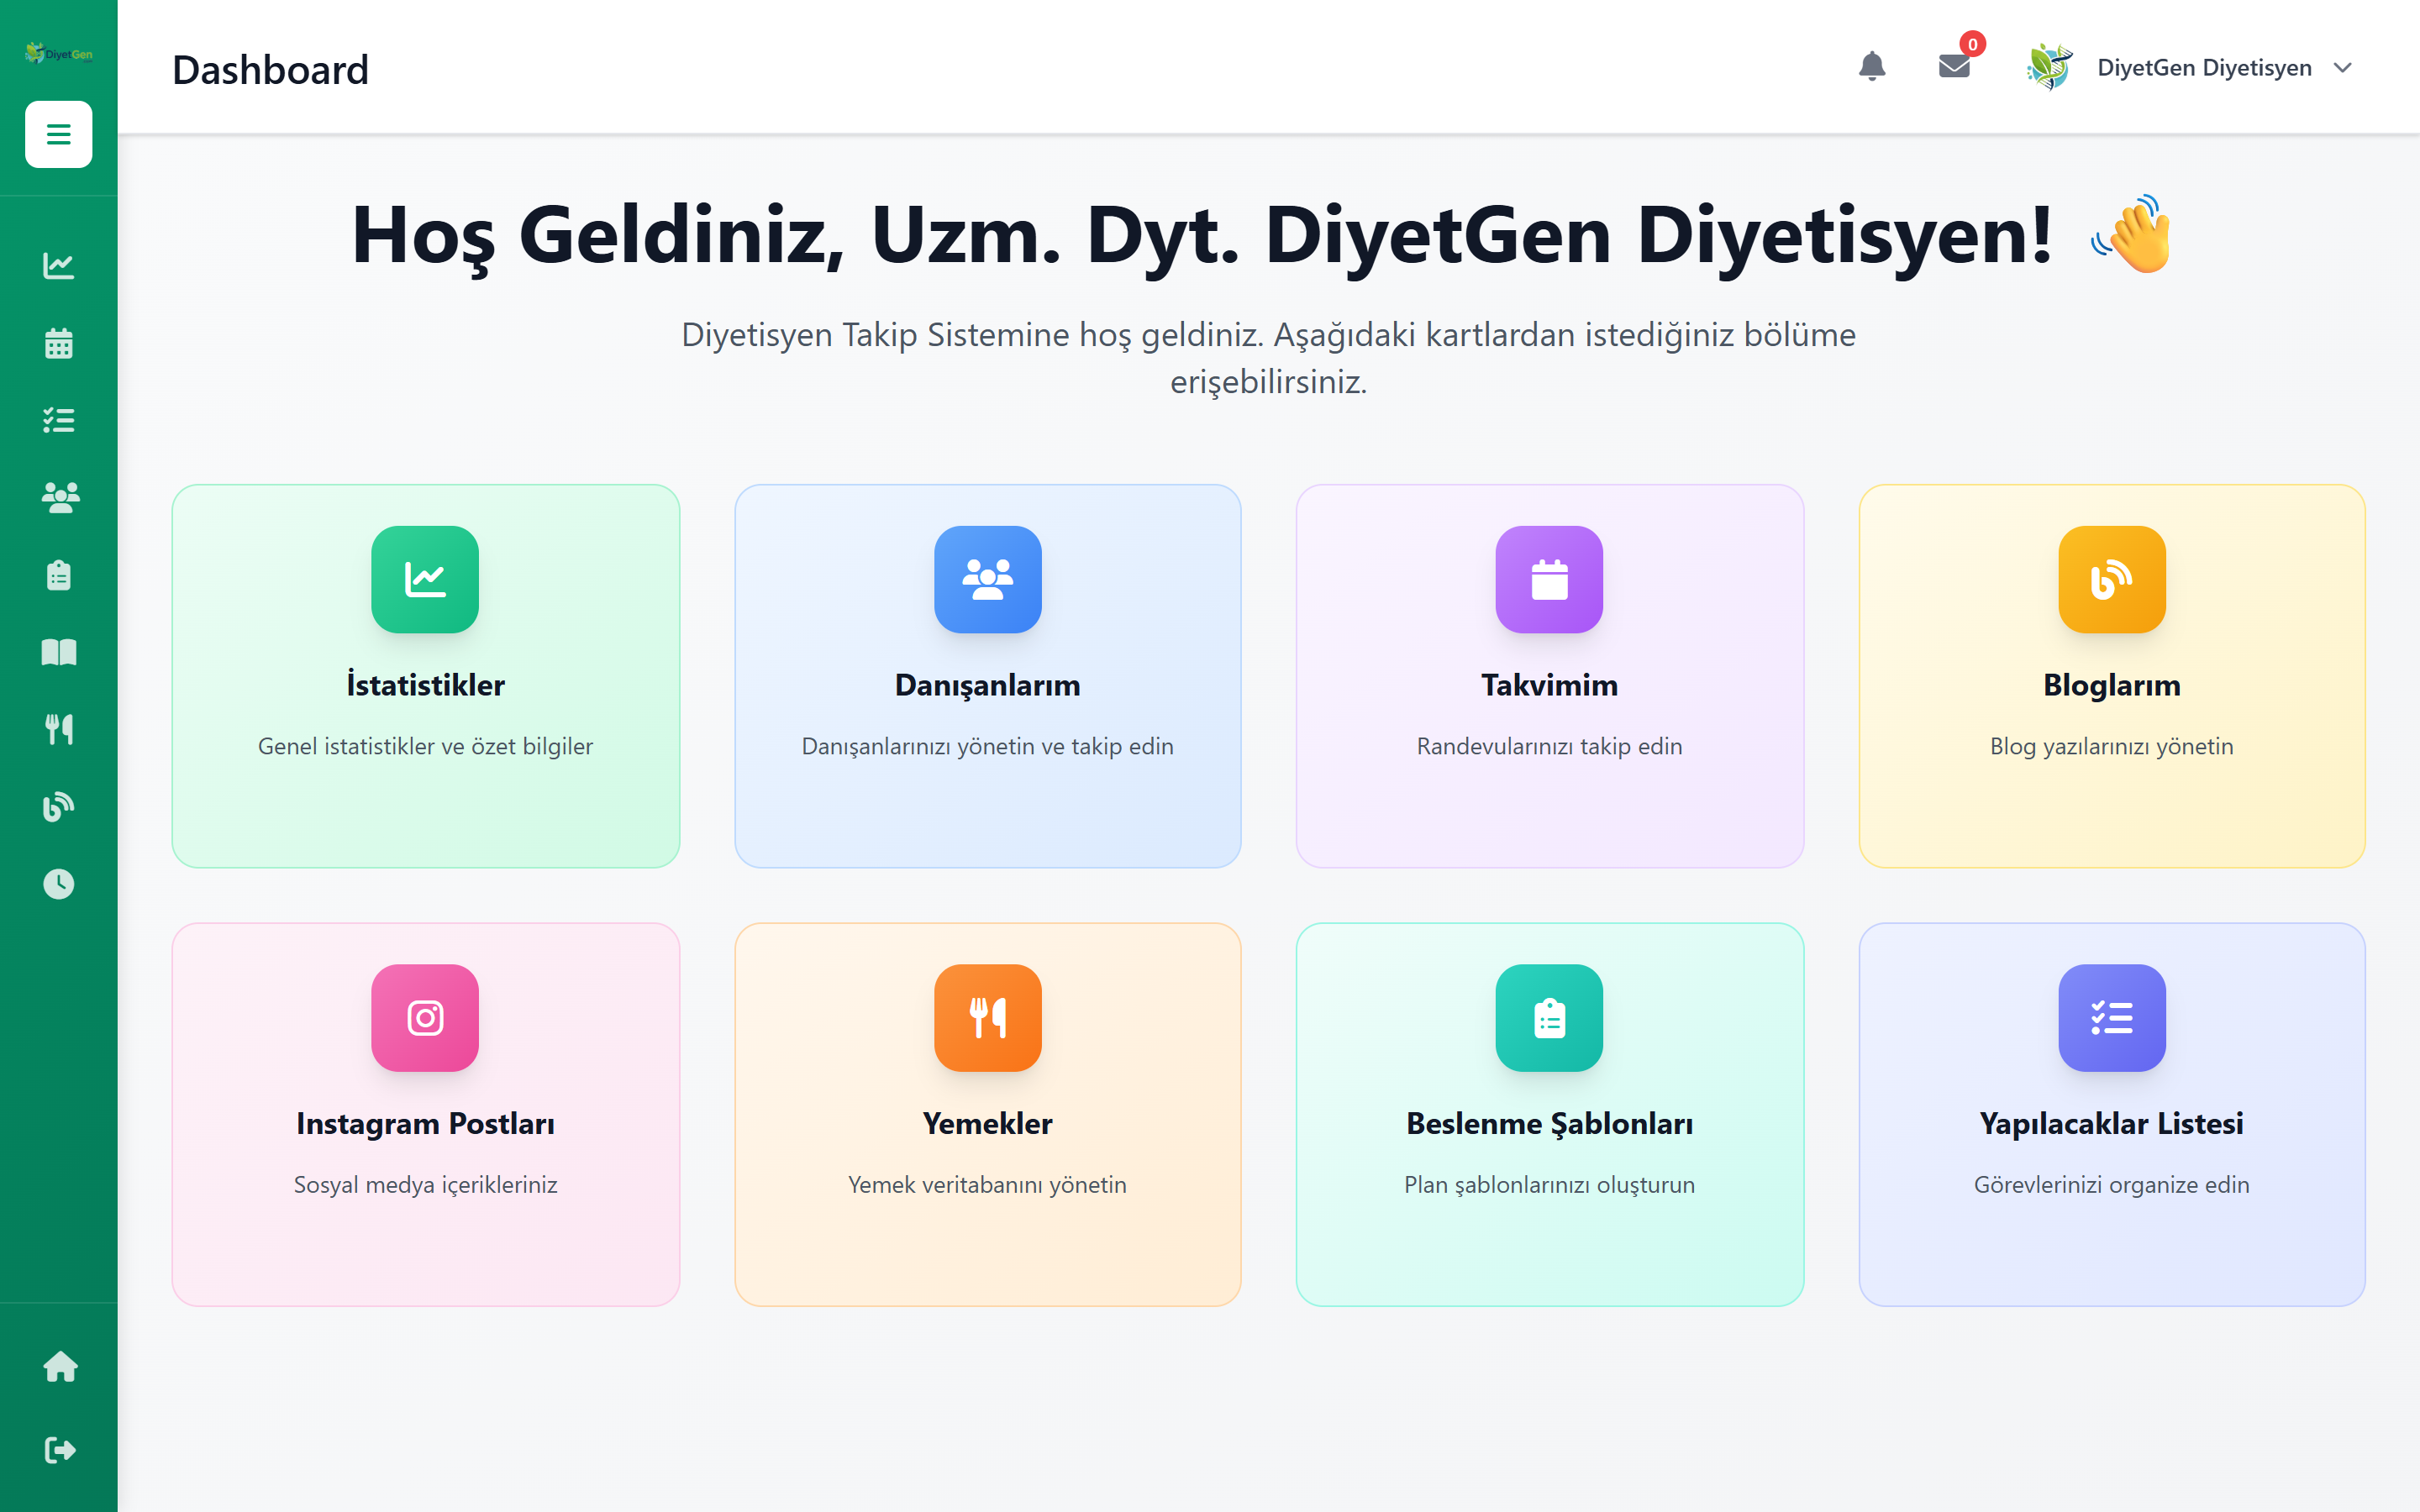Click the calendar icon in sidebar
The width and height of the screenshot is (2420, 1512).
click(x=58, y=343)
